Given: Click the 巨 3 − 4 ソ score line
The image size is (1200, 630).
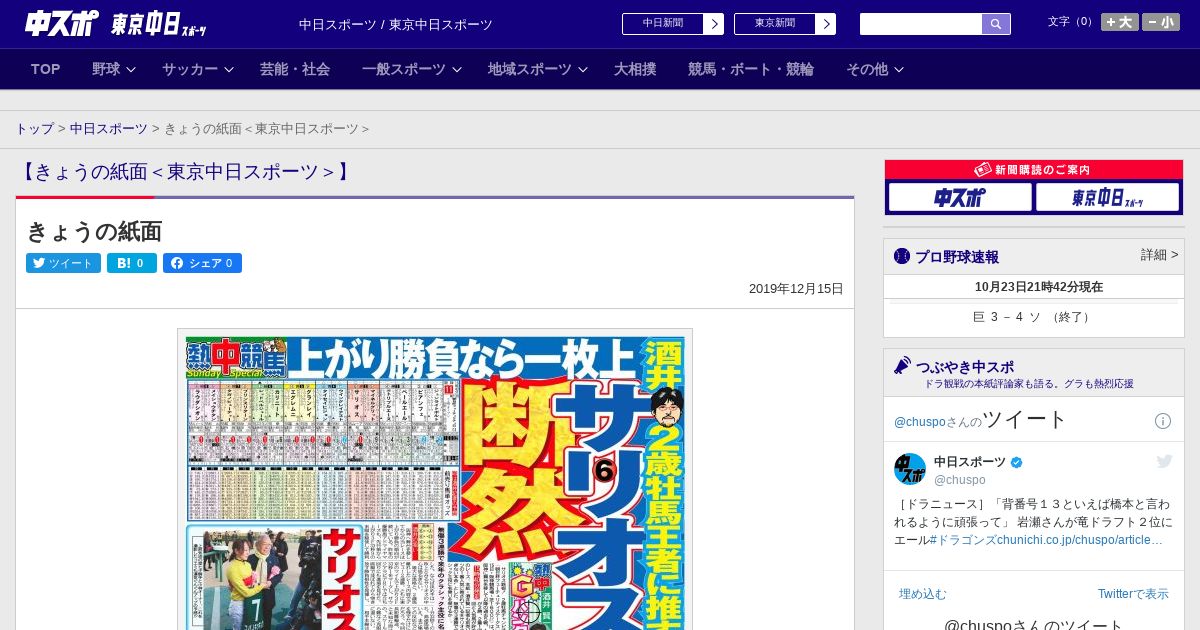Looking at the screenshot, I should click(x=1034, y=317).
